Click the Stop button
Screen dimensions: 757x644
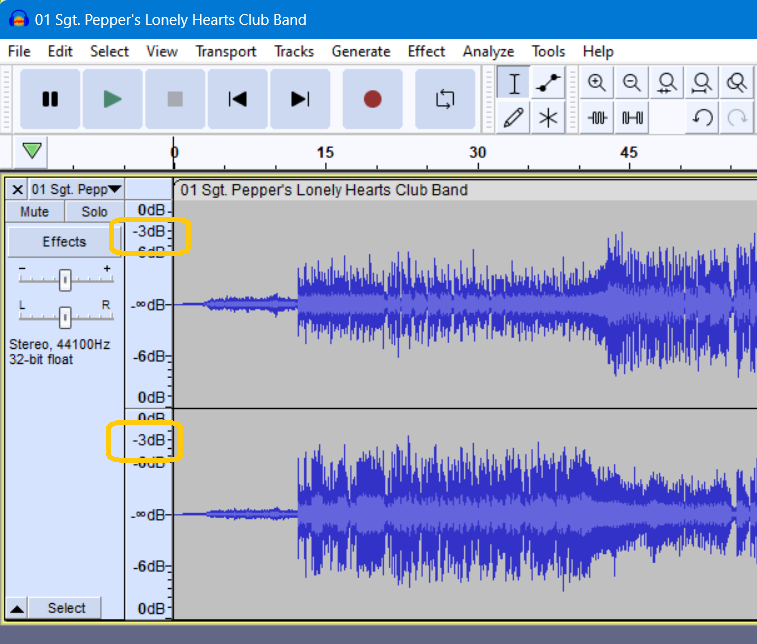click(175, 99)
